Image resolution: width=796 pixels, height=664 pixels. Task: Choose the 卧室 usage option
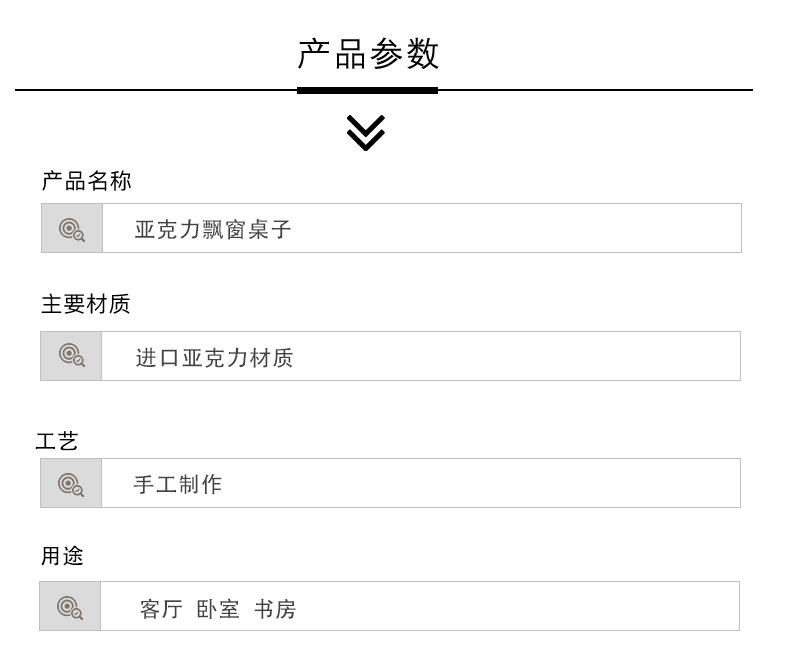coord(218,609)
